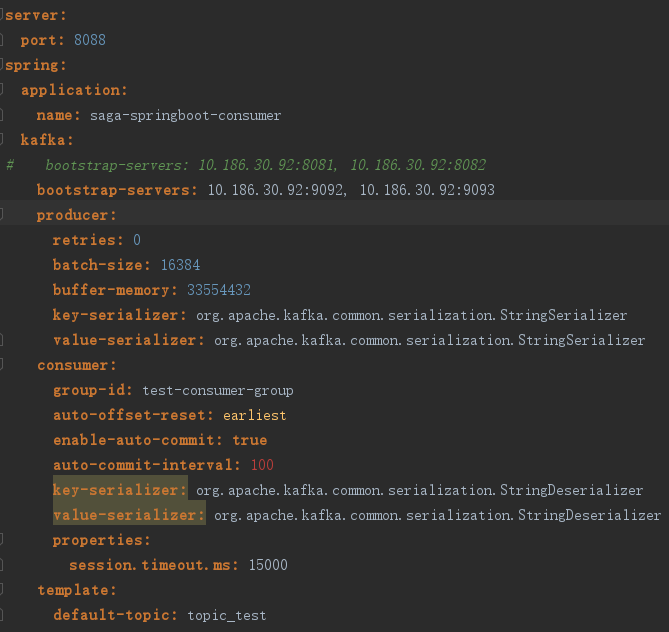Click the session.timeout.ms value 15000
The image size is (669, 632).
pos(268,565)
